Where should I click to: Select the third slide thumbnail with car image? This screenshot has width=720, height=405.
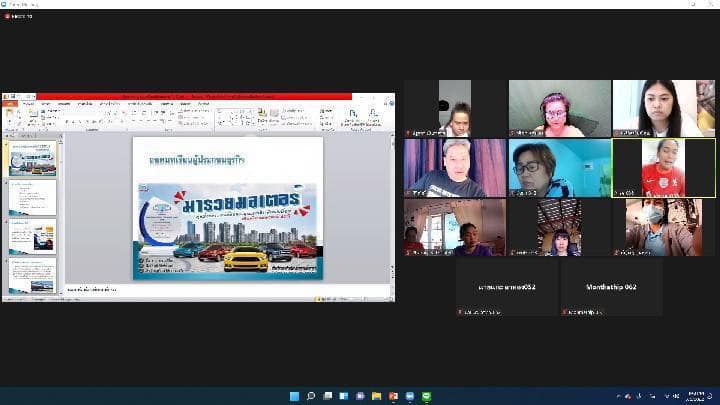coord(33,237)
